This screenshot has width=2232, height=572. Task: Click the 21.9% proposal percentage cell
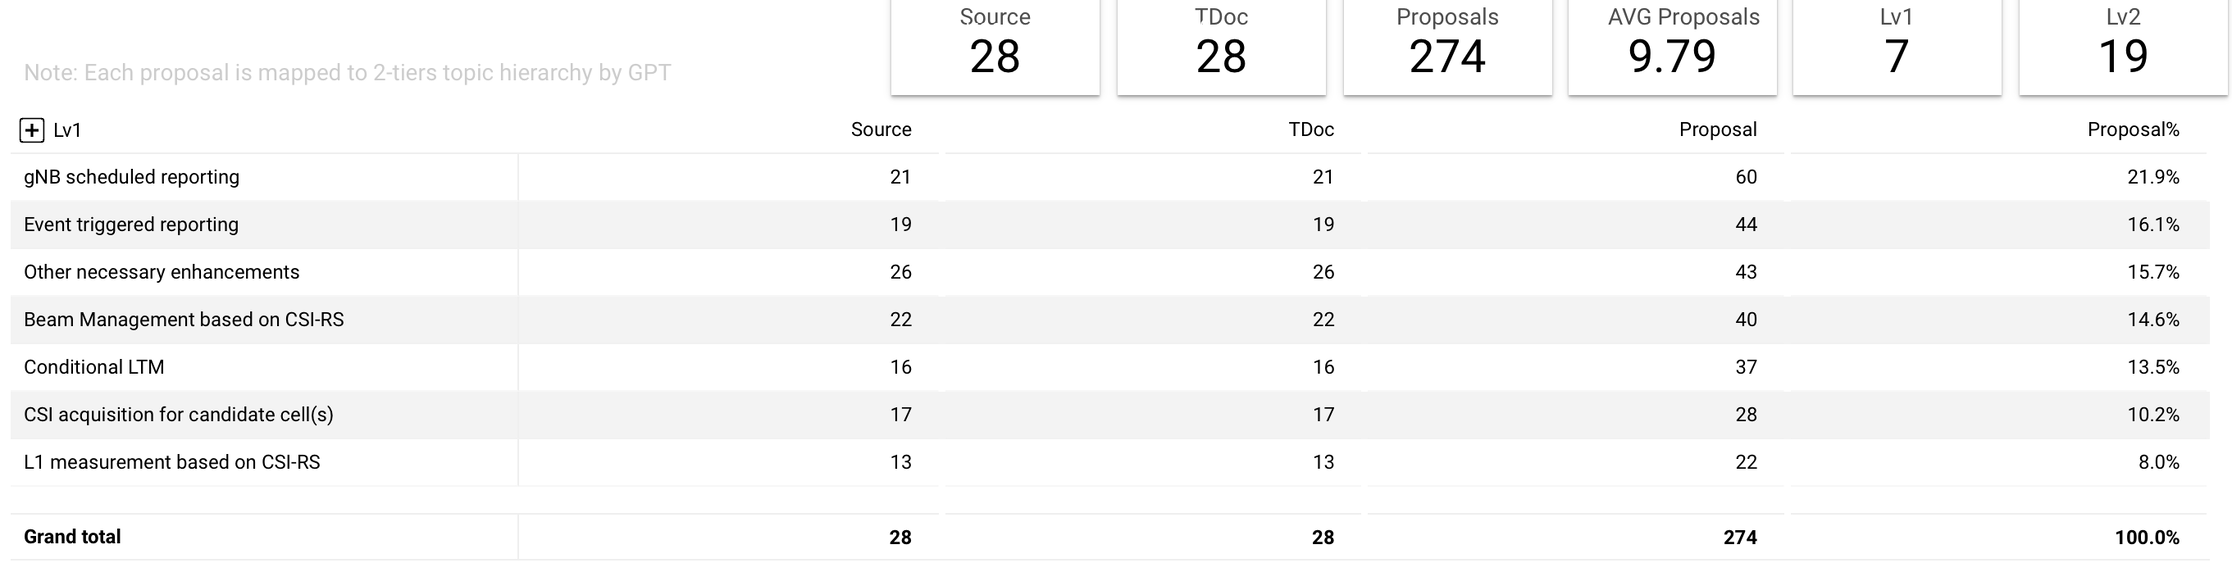coord(2153,177)
